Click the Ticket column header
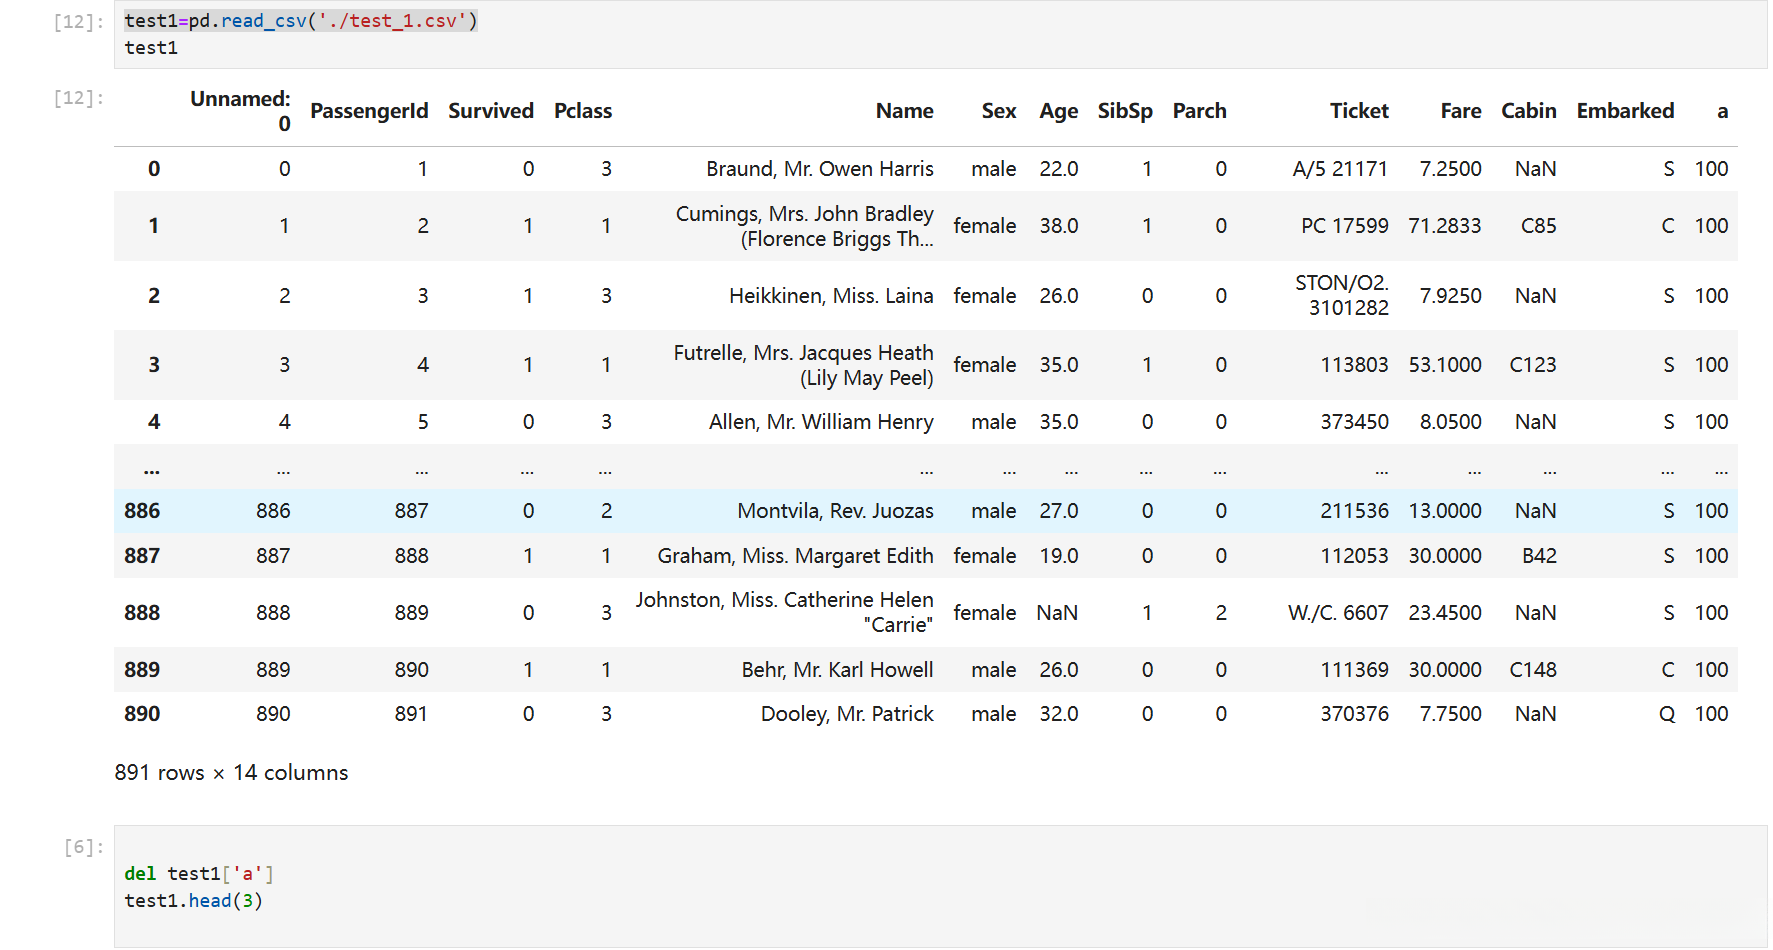This screenshot has width=1773, height=950. [x=1359, y=111]
